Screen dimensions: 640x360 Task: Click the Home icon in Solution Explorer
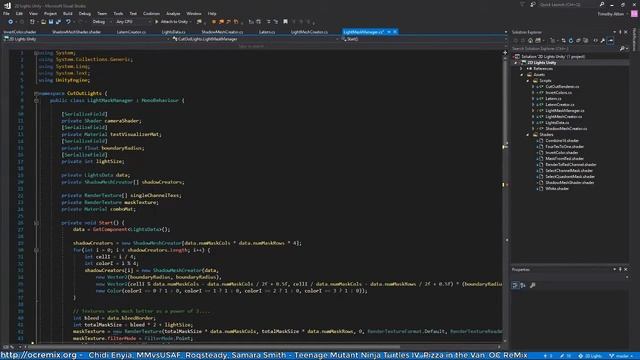coord(530,40)
